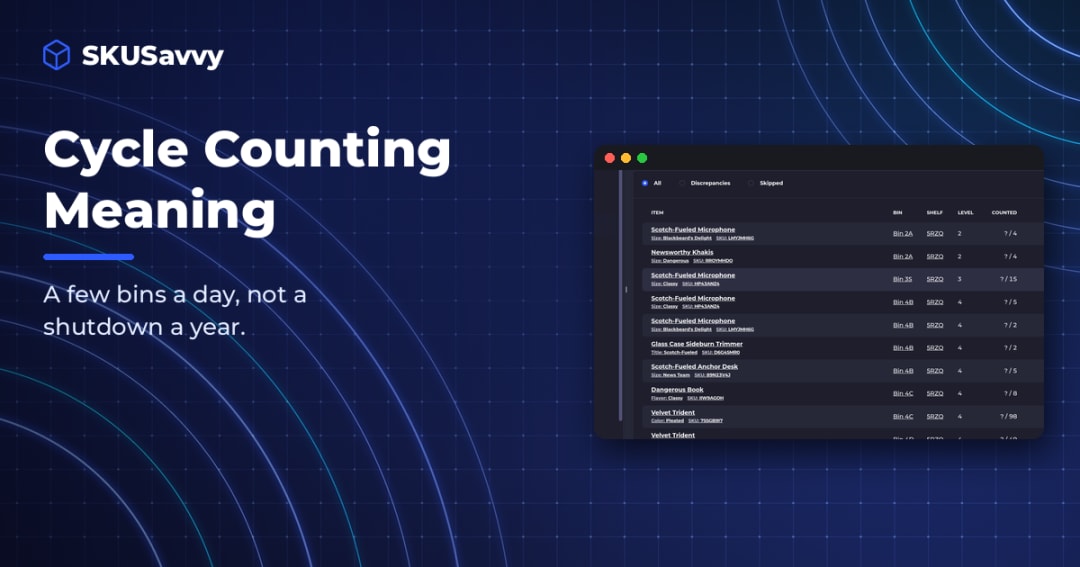Click the ?/15 counted value
Image resolution: width=1080 pixels, height=567 pixels.
pos(1008,279)
